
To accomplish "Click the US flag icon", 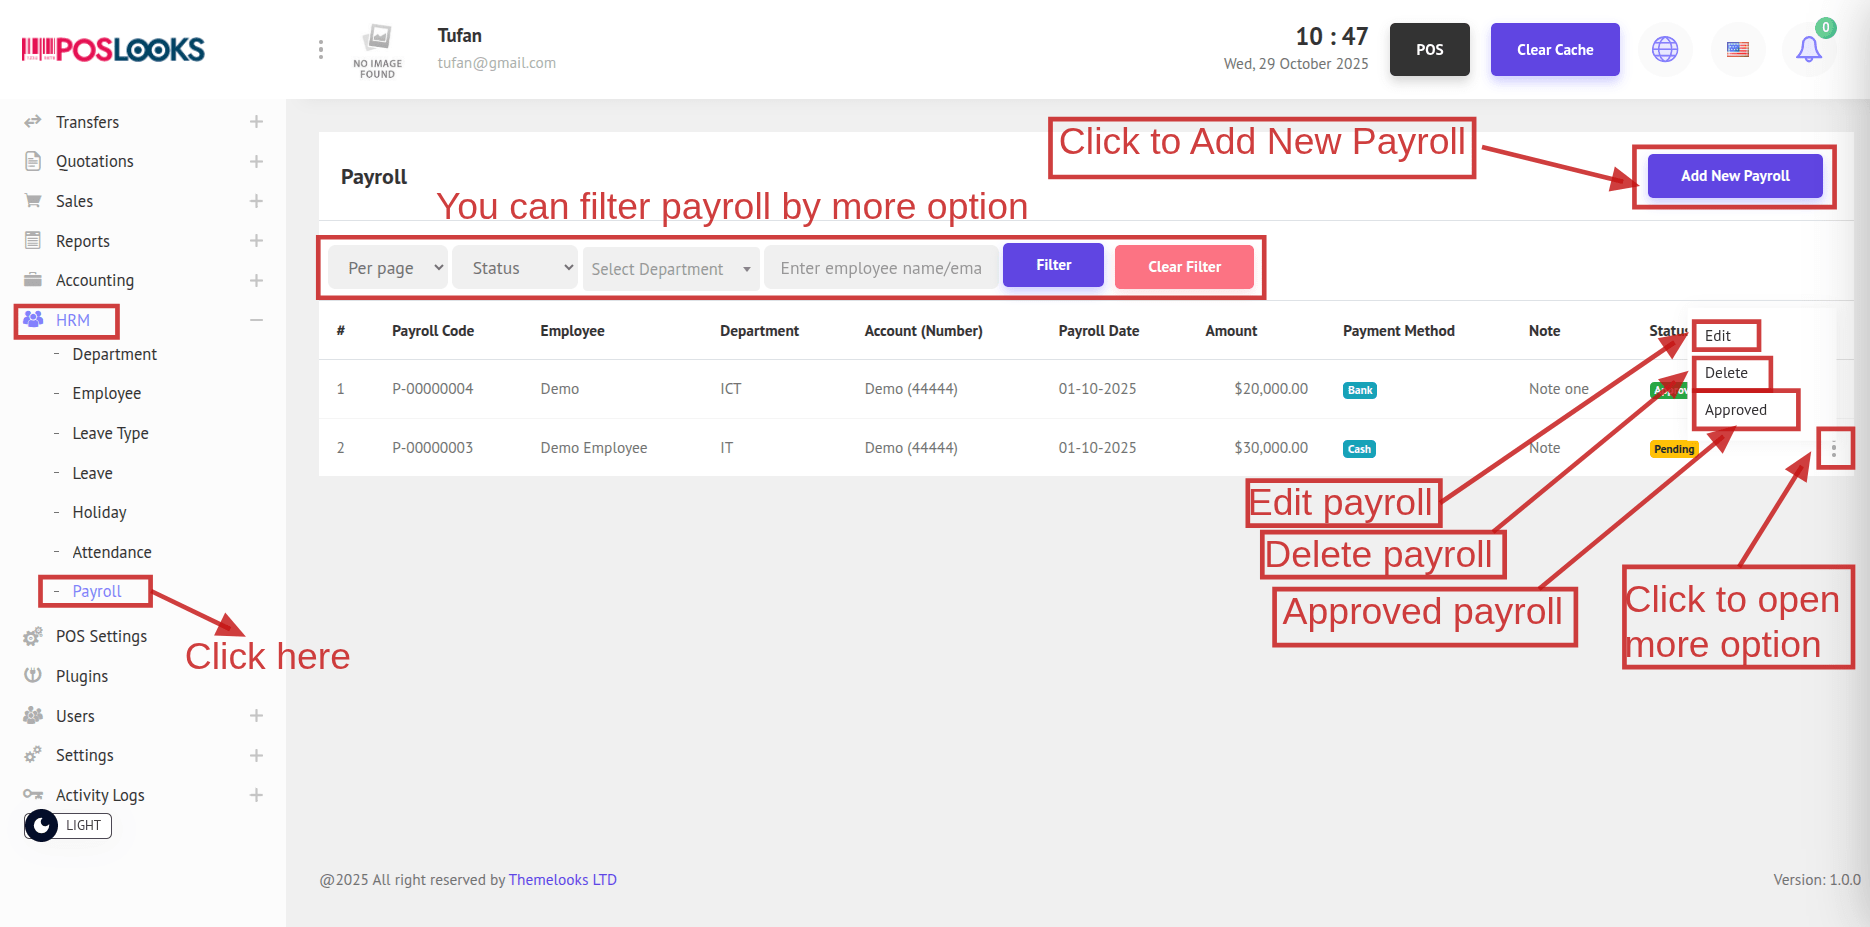I will pyautogui.click(x=1738, y=49).
